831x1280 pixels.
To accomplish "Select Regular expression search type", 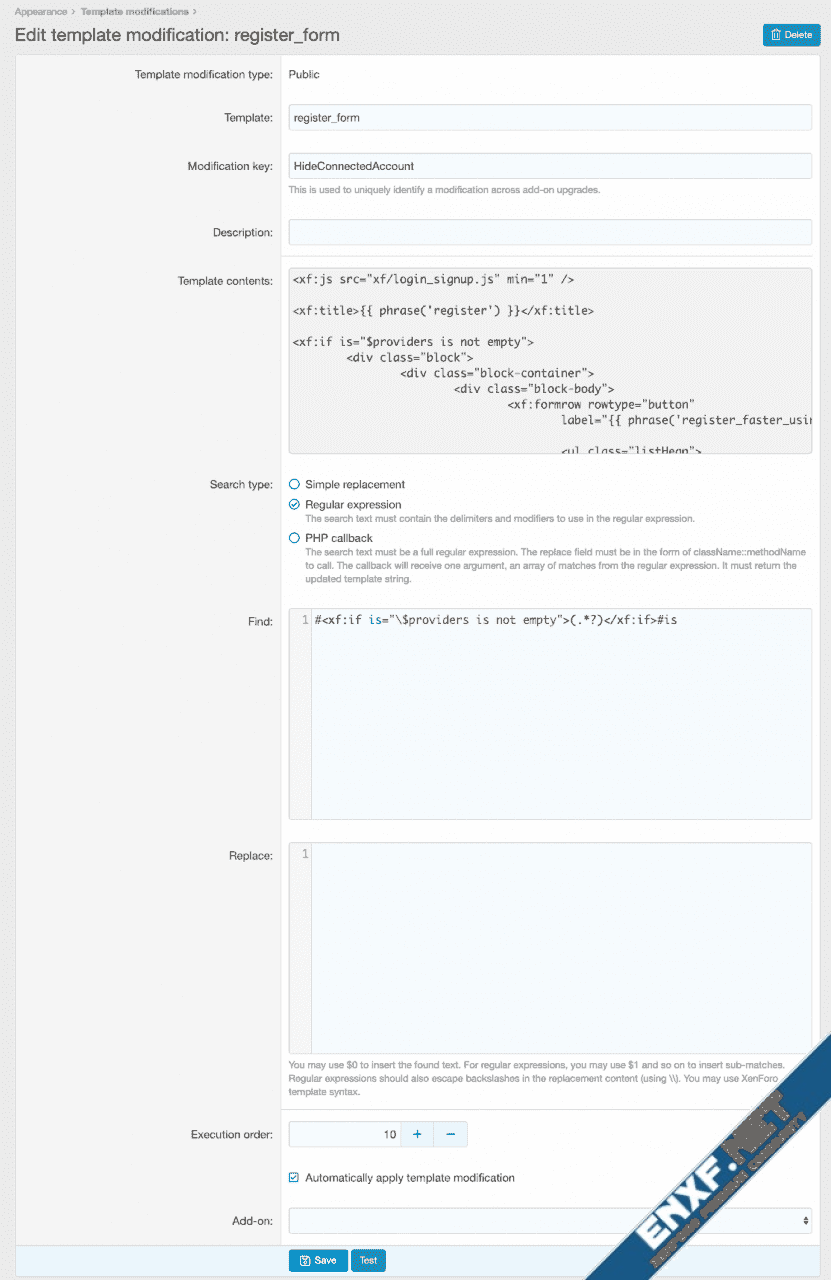I will (294, 505).
